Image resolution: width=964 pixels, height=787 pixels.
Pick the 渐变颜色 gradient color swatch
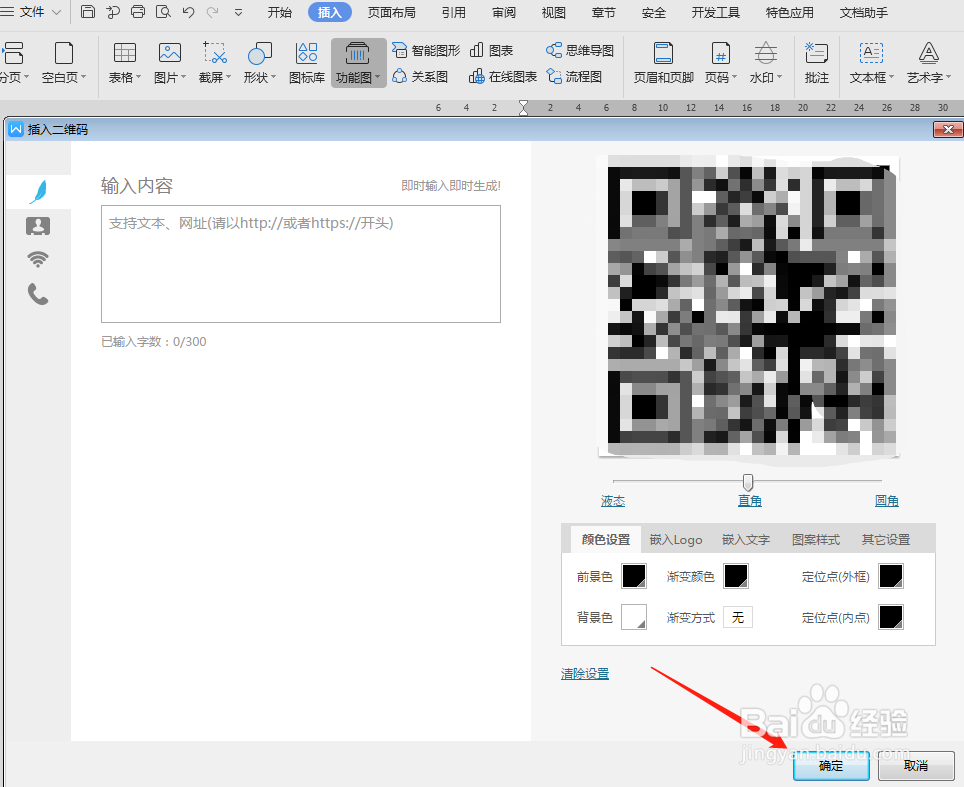coord(736,576)
